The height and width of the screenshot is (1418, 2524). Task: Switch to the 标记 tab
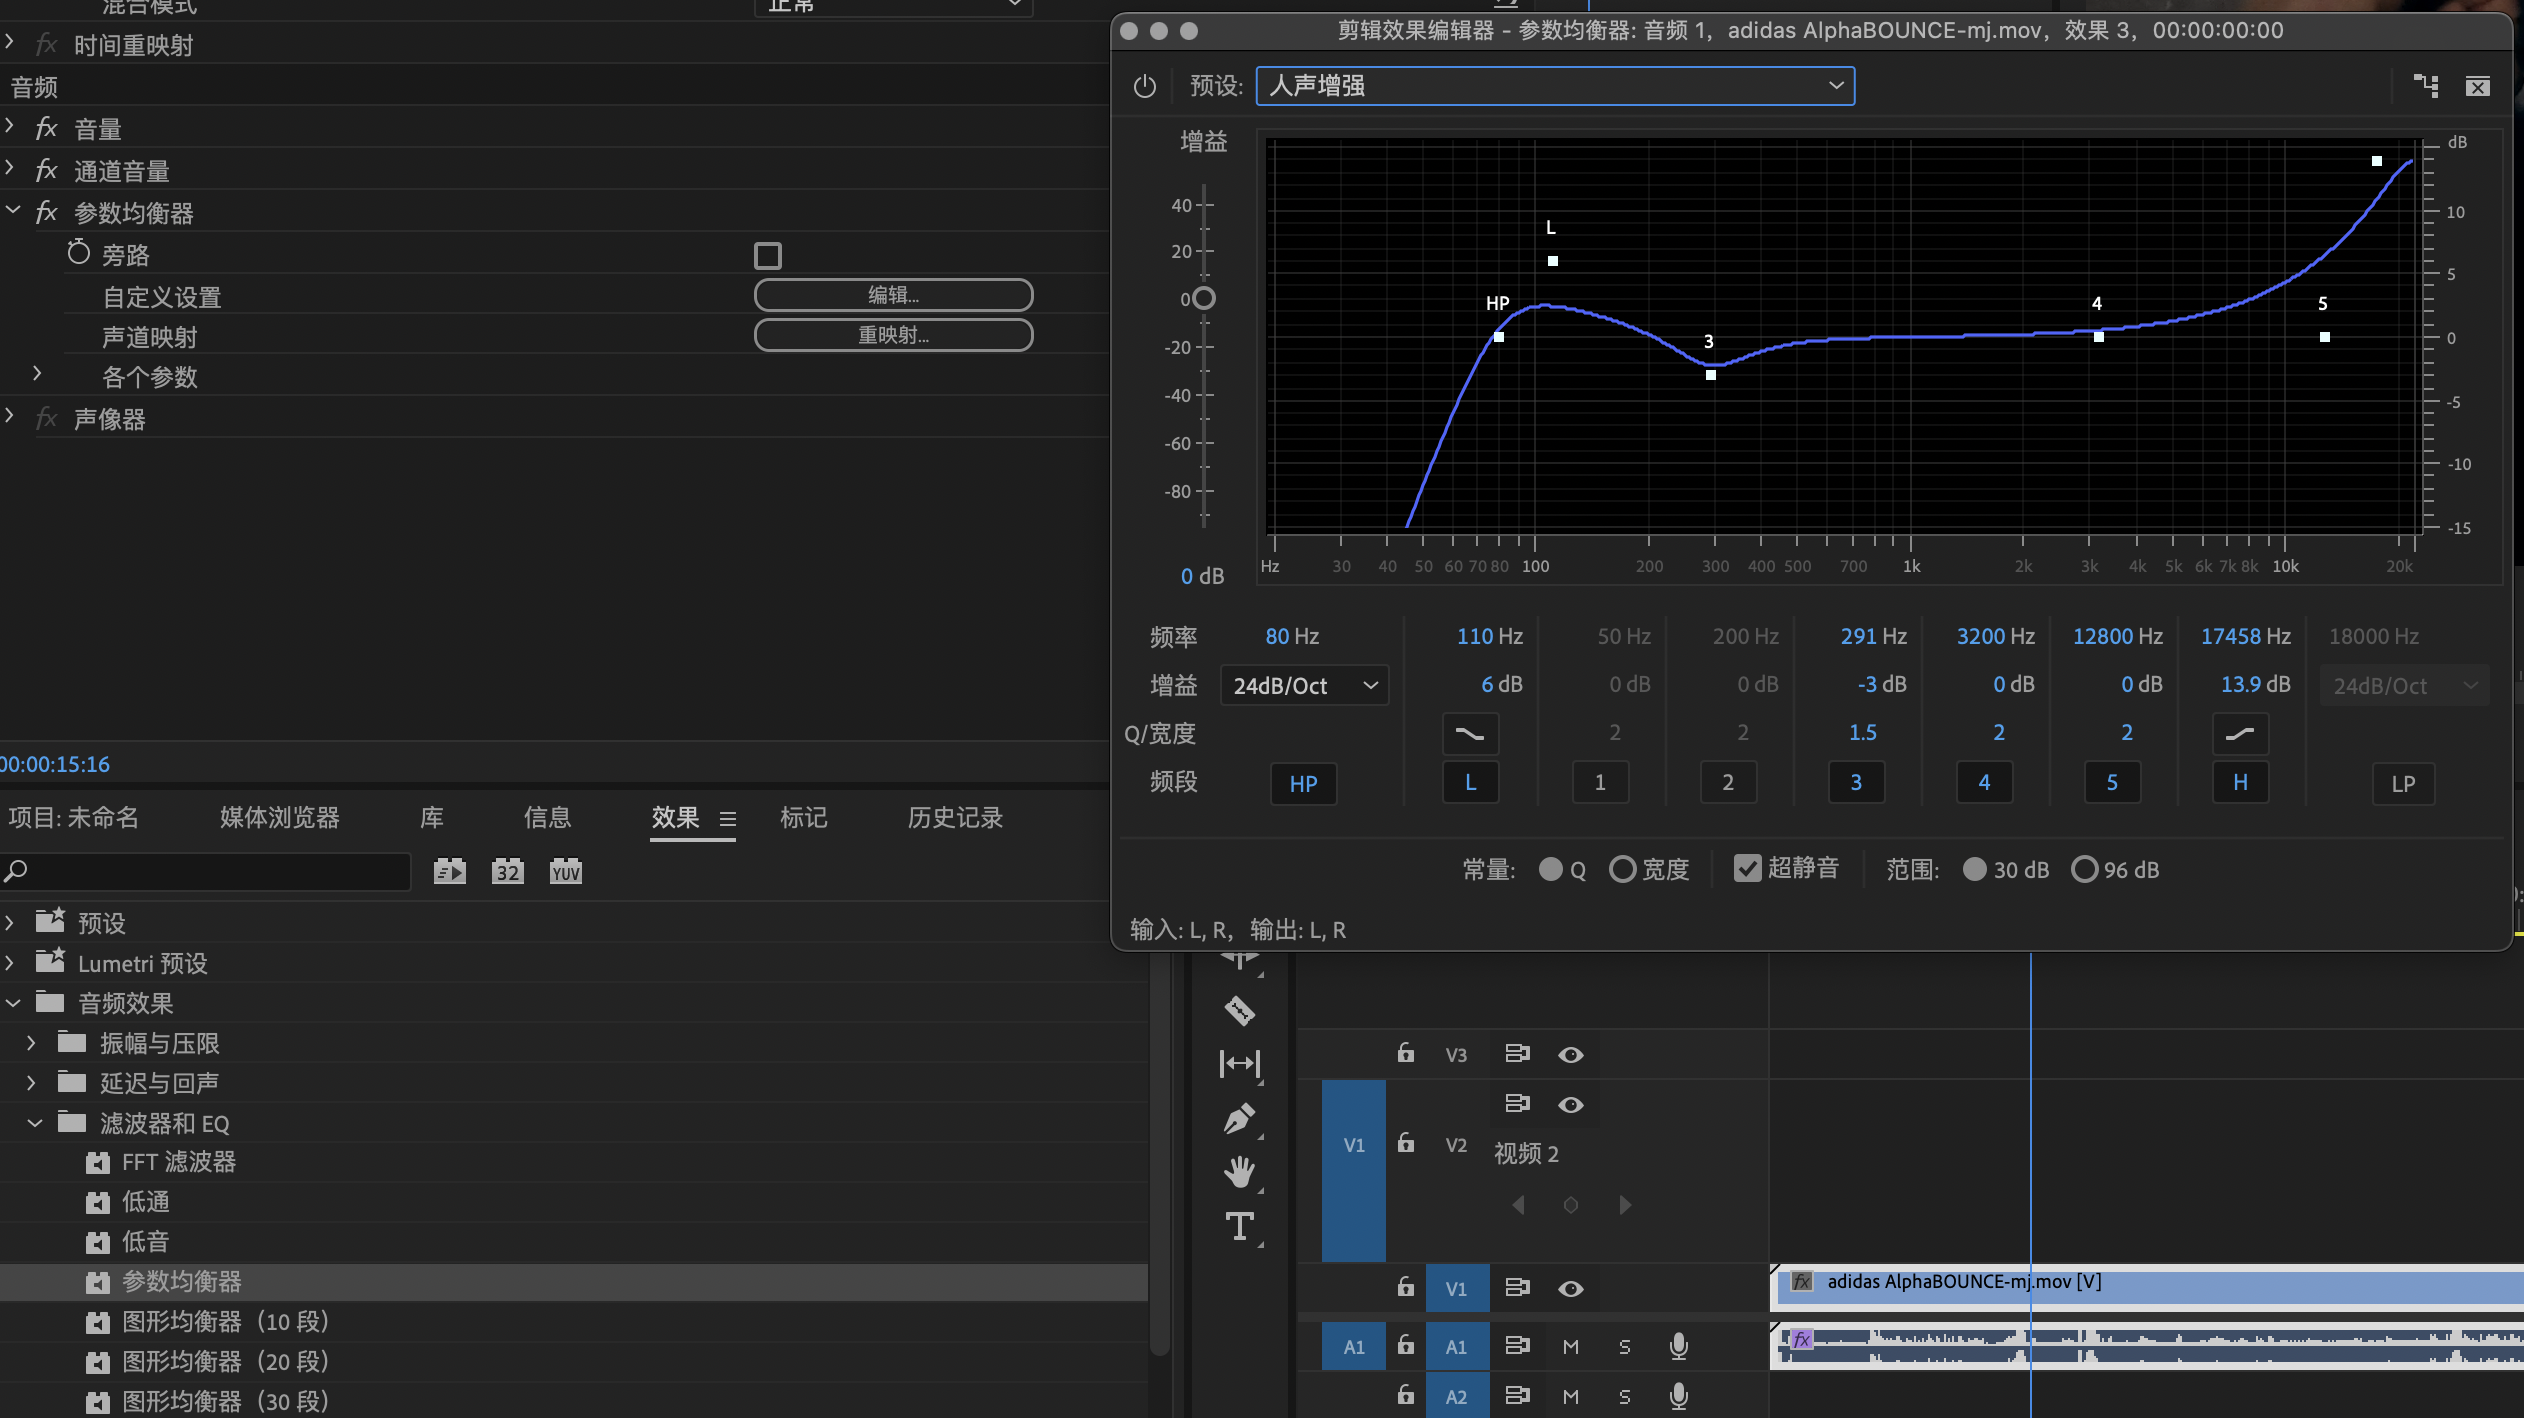pos(804,818)
